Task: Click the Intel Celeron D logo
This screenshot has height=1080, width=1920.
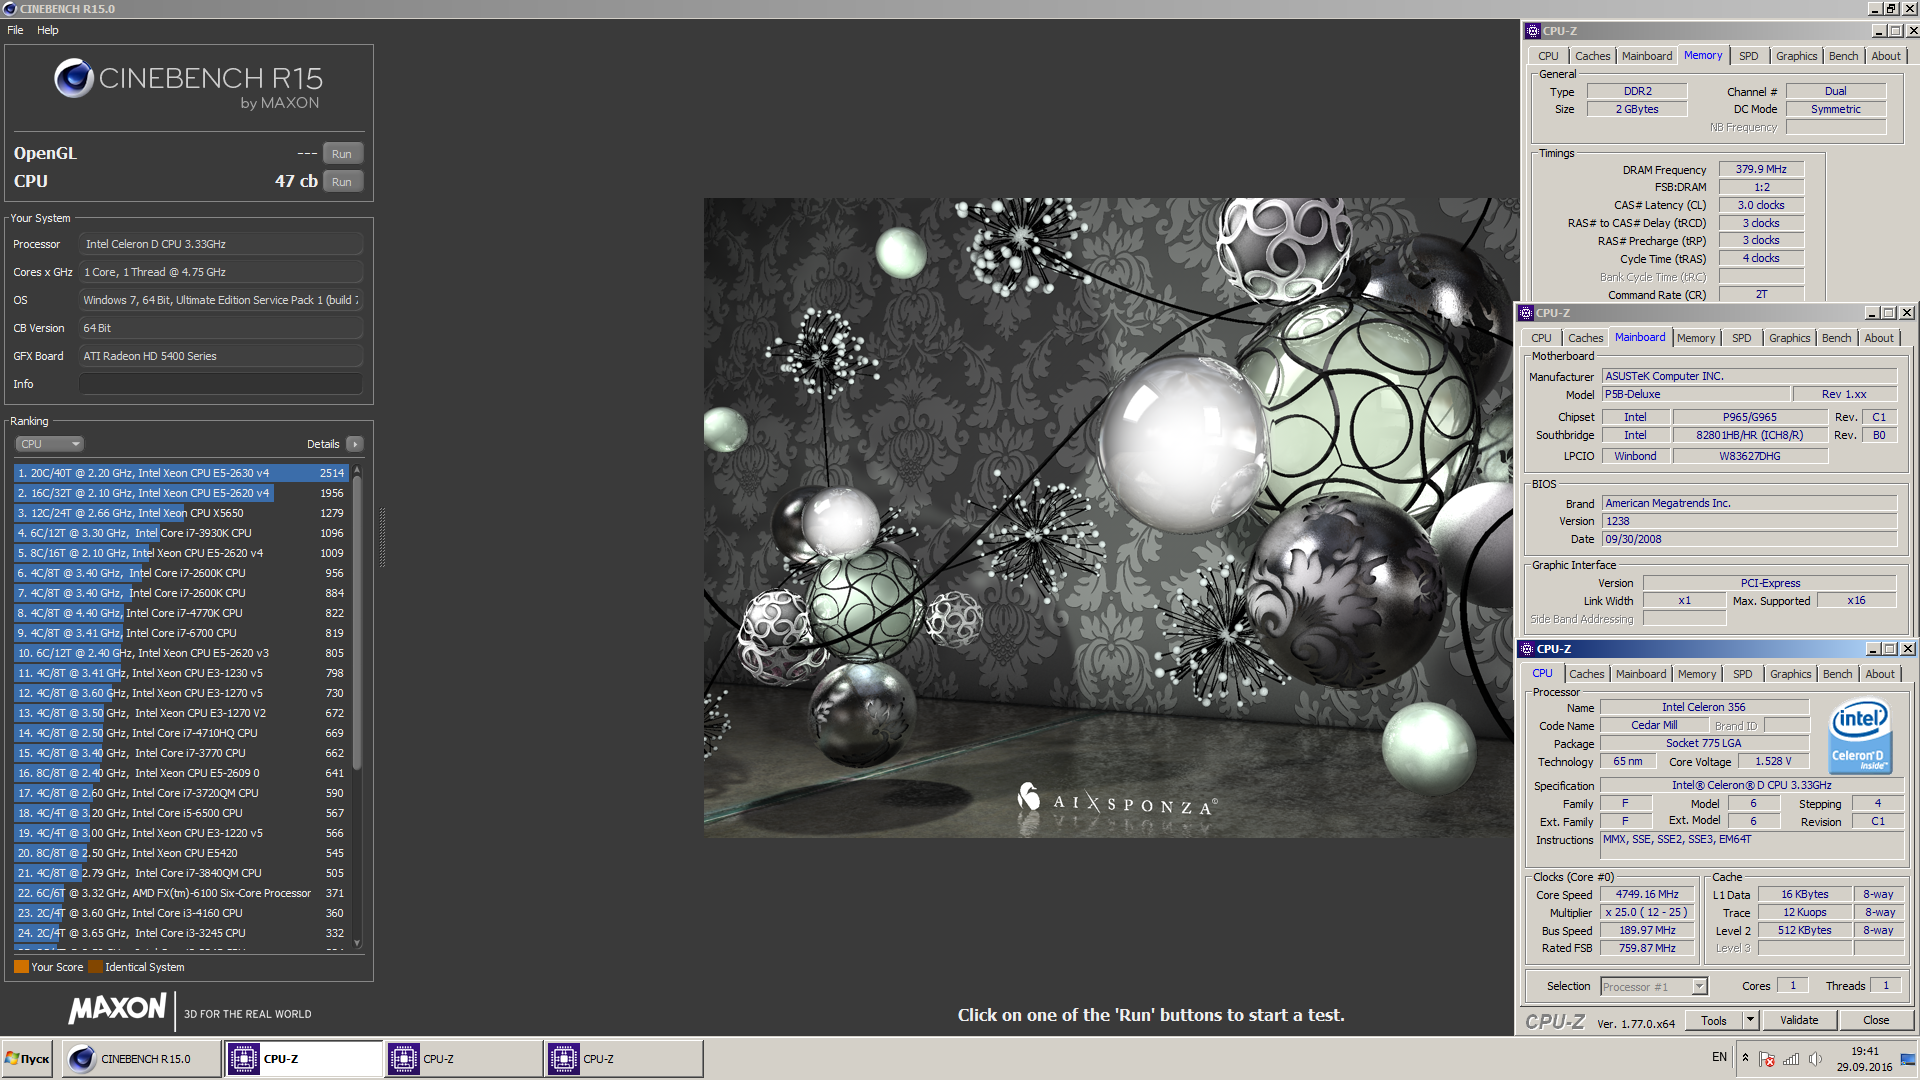Action: 1859,737
